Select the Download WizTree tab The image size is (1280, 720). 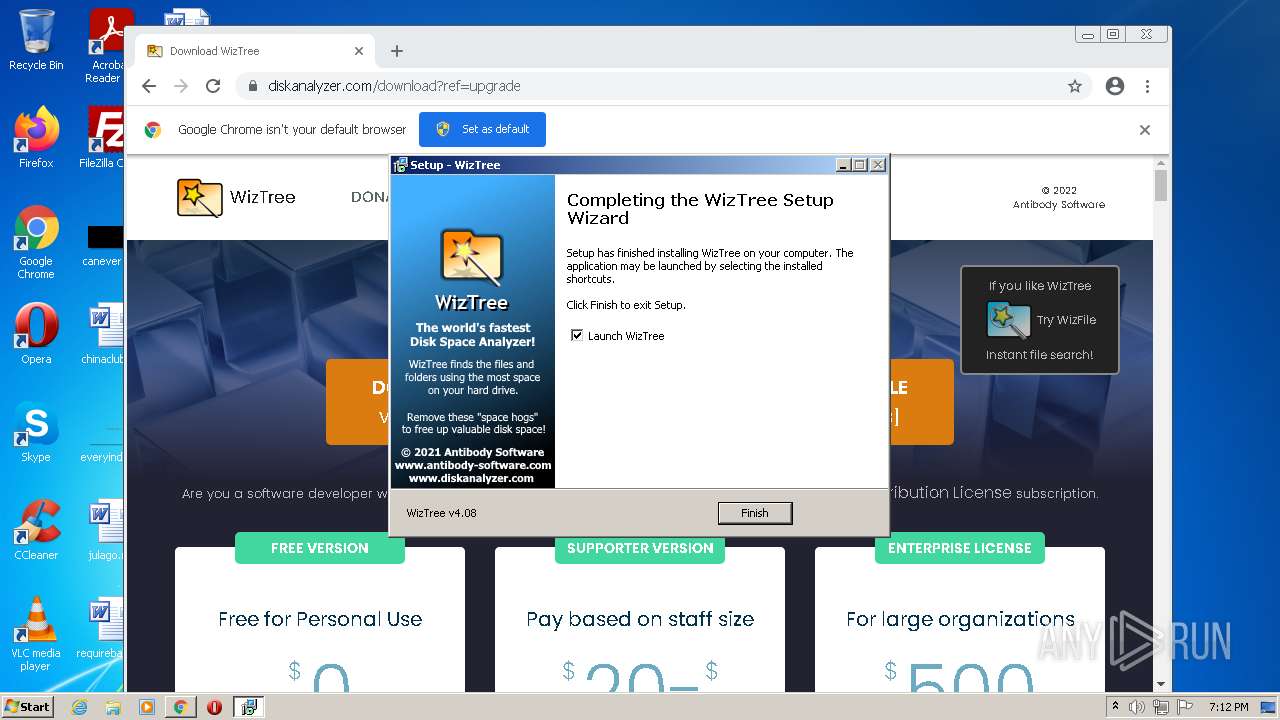255,51
